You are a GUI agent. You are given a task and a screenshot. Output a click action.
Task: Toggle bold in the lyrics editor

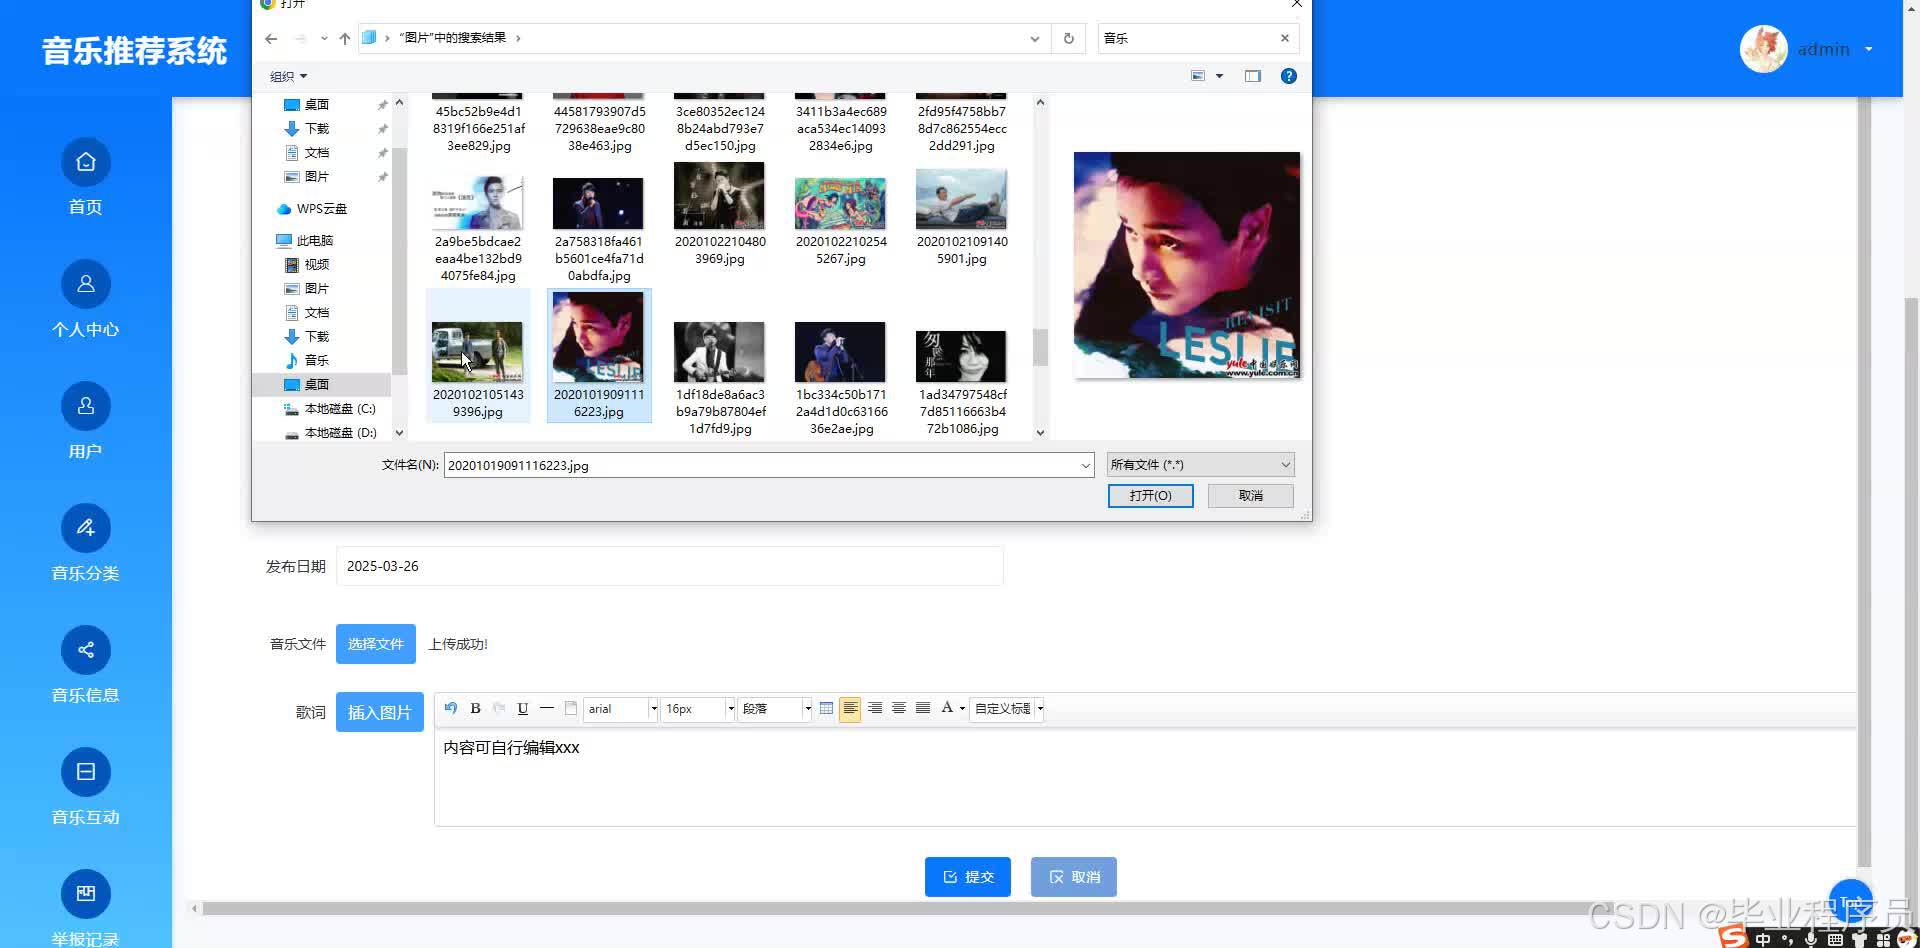[x=476, y=708]
